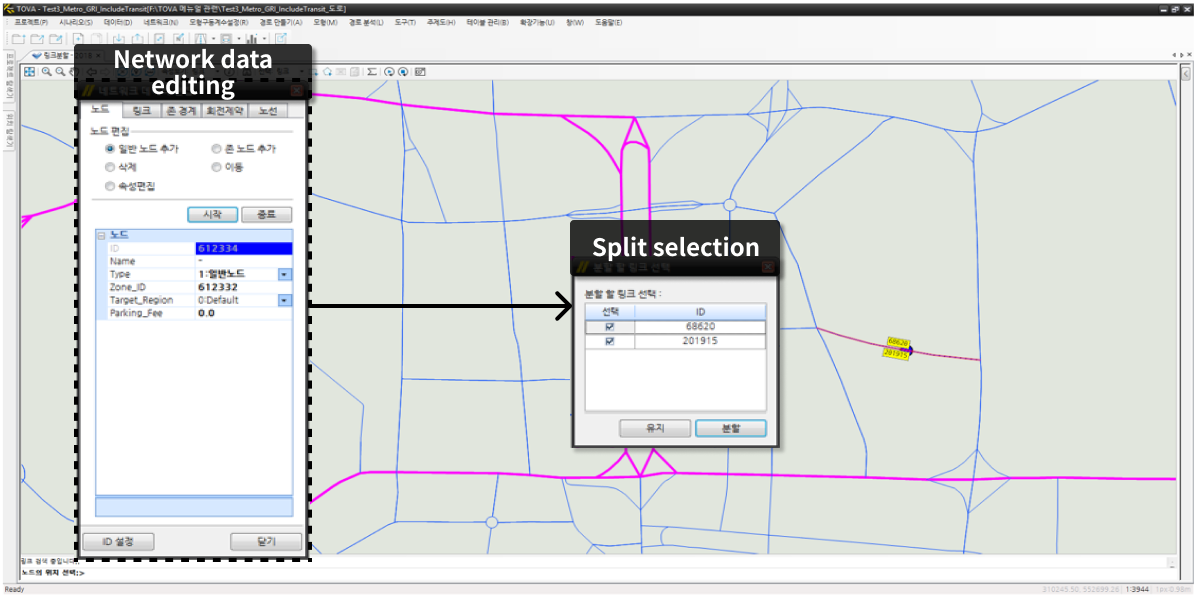Select the 삭제 (delete) radio button
The width and height of the screenshot is (1194, 596).
click(110, 167)
